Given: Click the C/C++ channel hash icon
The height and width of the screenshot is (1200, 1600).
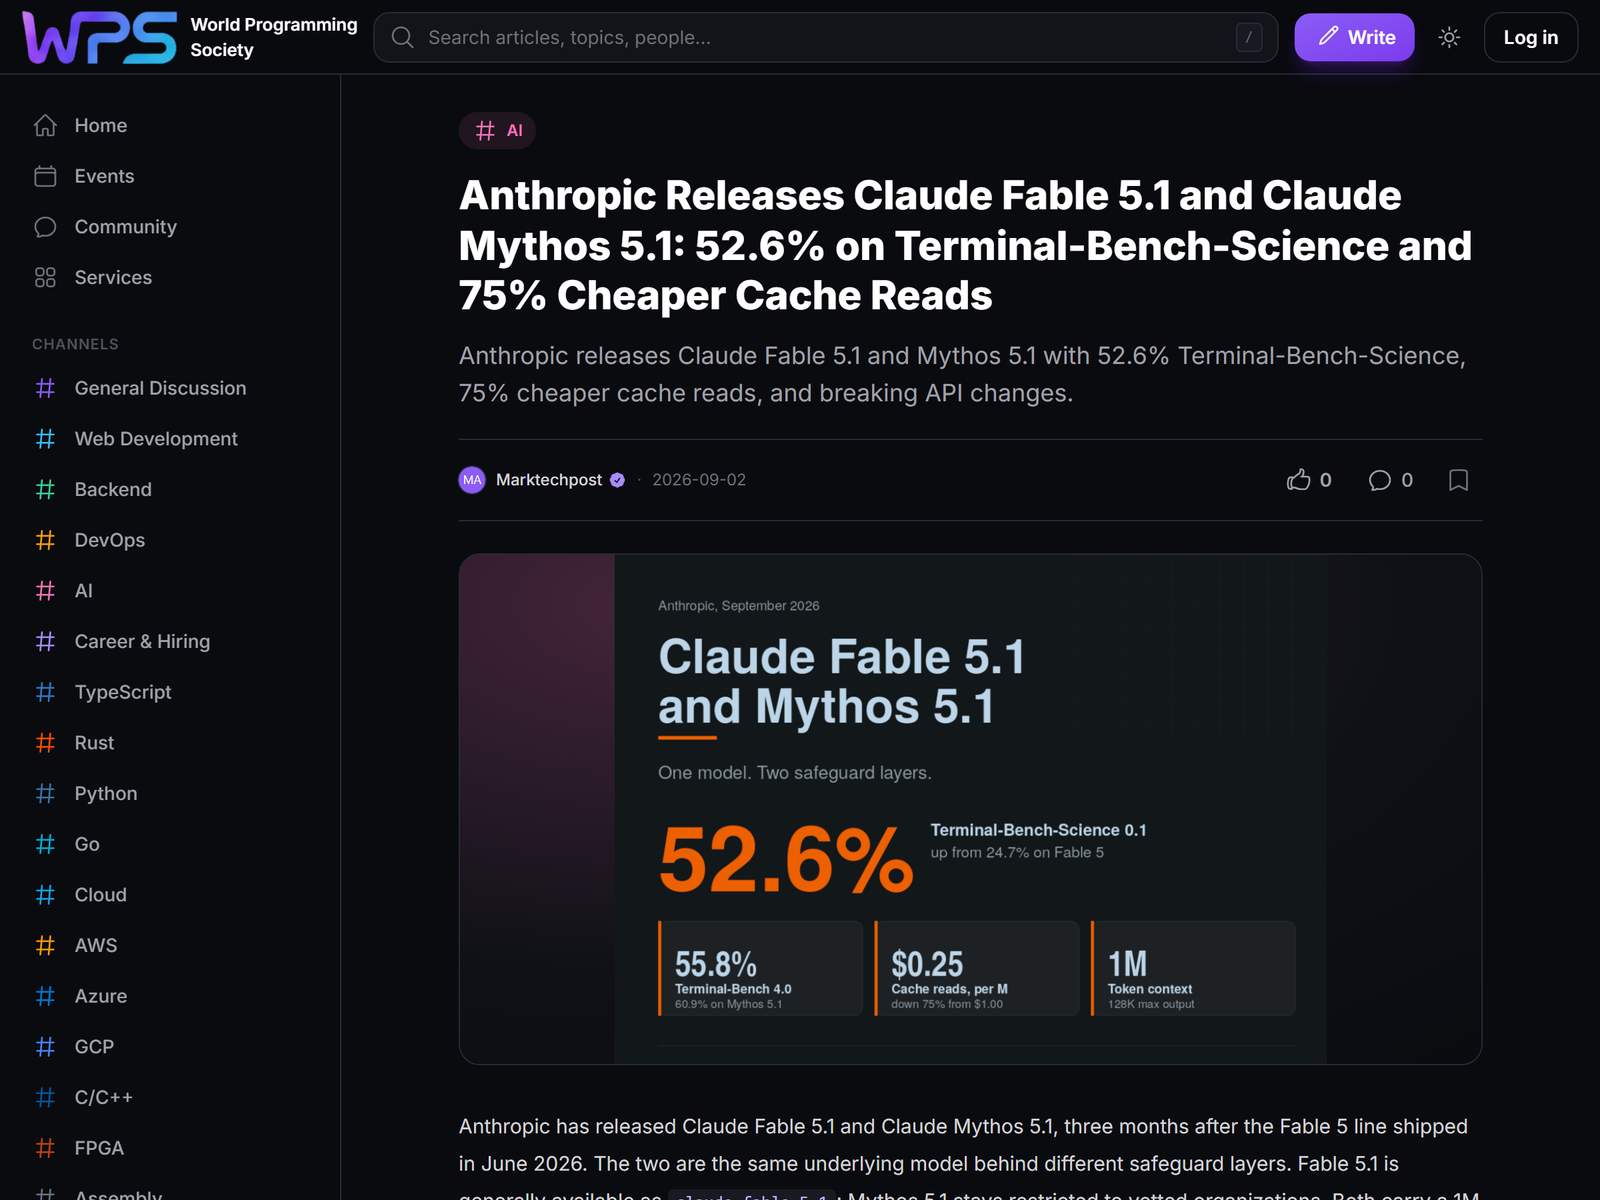Looking at the screenshot, I should pyautogui.click(x=45, y=1097).
